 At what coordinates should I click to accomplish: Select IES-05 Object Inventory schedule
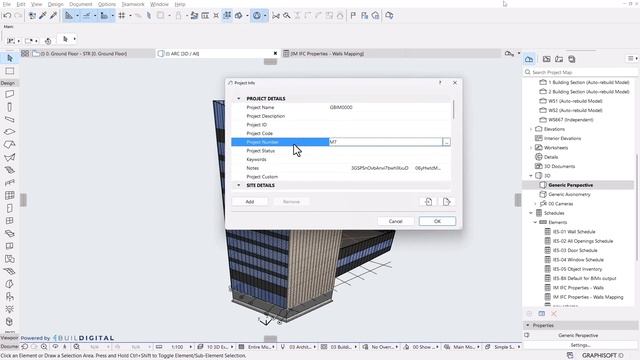577,269
